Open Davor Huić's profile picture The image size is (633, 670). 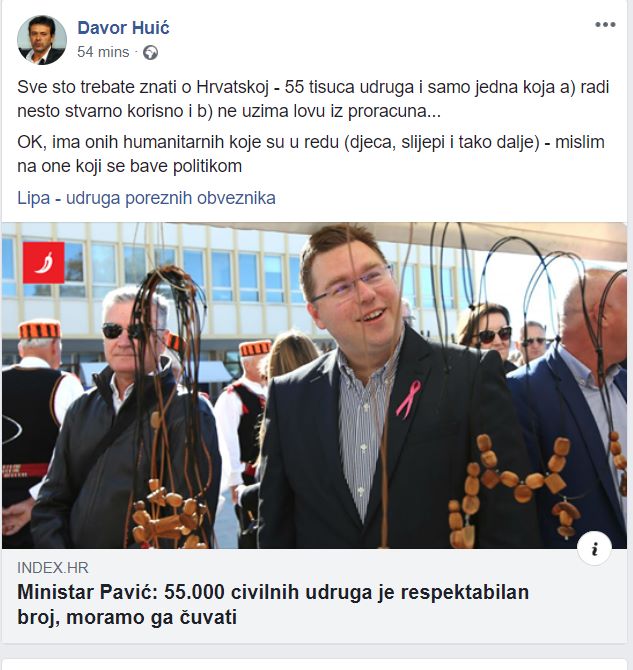(x=41, y=40)
